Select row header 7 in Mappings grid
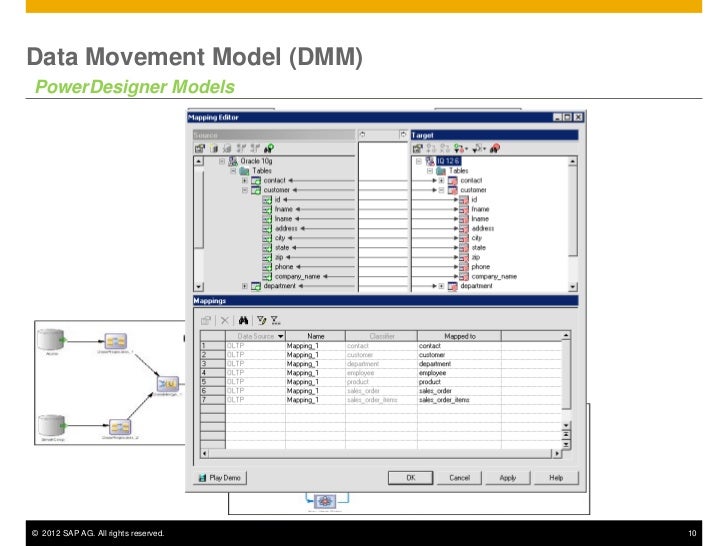Viewport: 728px width, 546px height. [213, 400]
